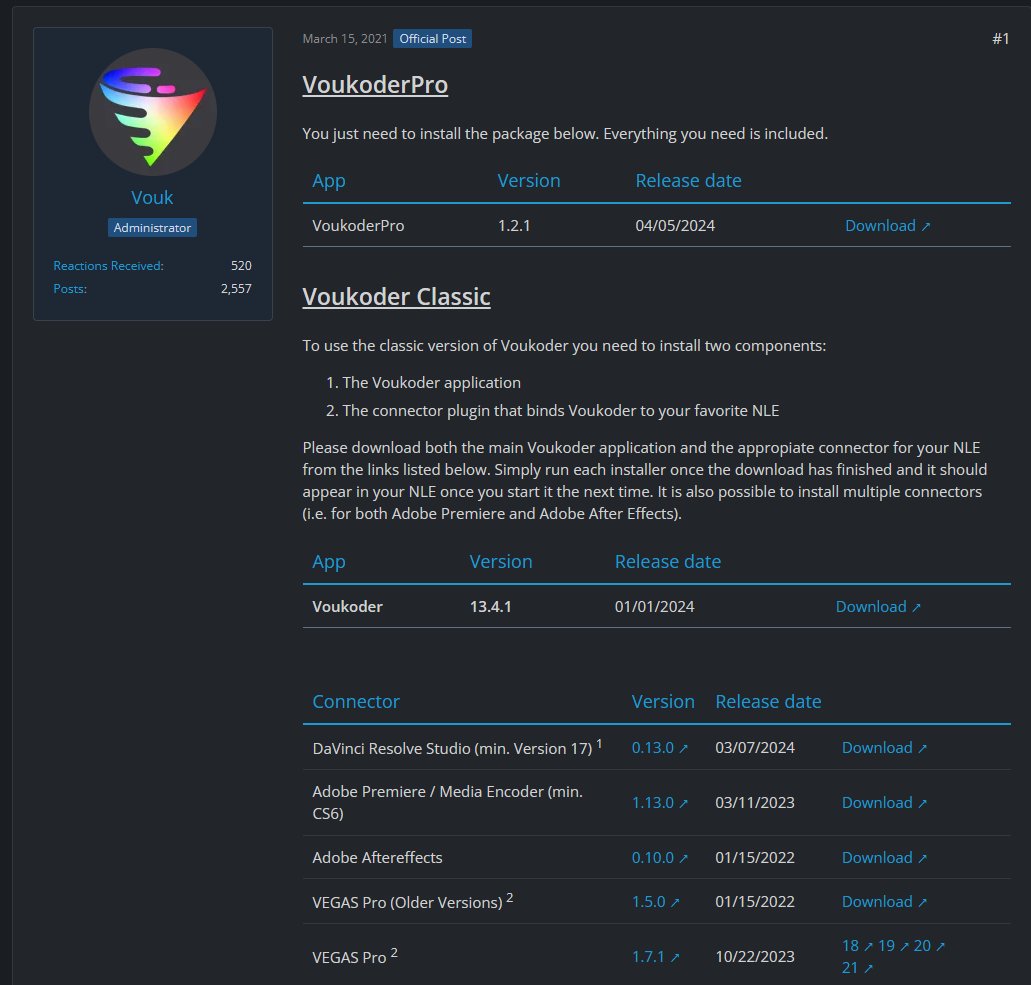Download Voukoder 13.4.1 application
This screenshot has height=985, width=1031.
click(x=878, y=606)
